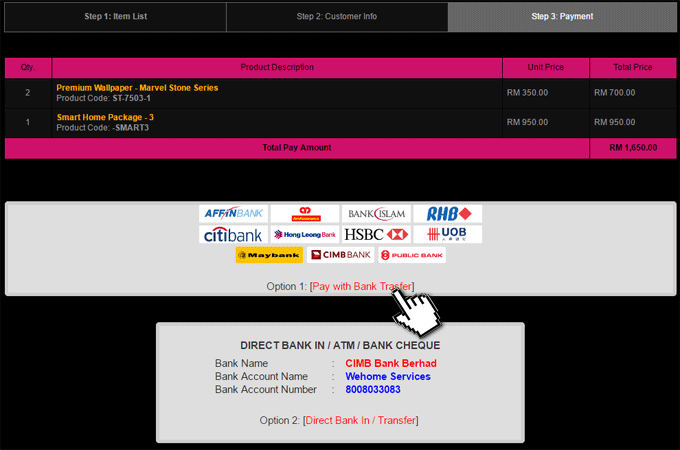Click the HSBC logo
This screenshot has height=450, width=680.
376,235
